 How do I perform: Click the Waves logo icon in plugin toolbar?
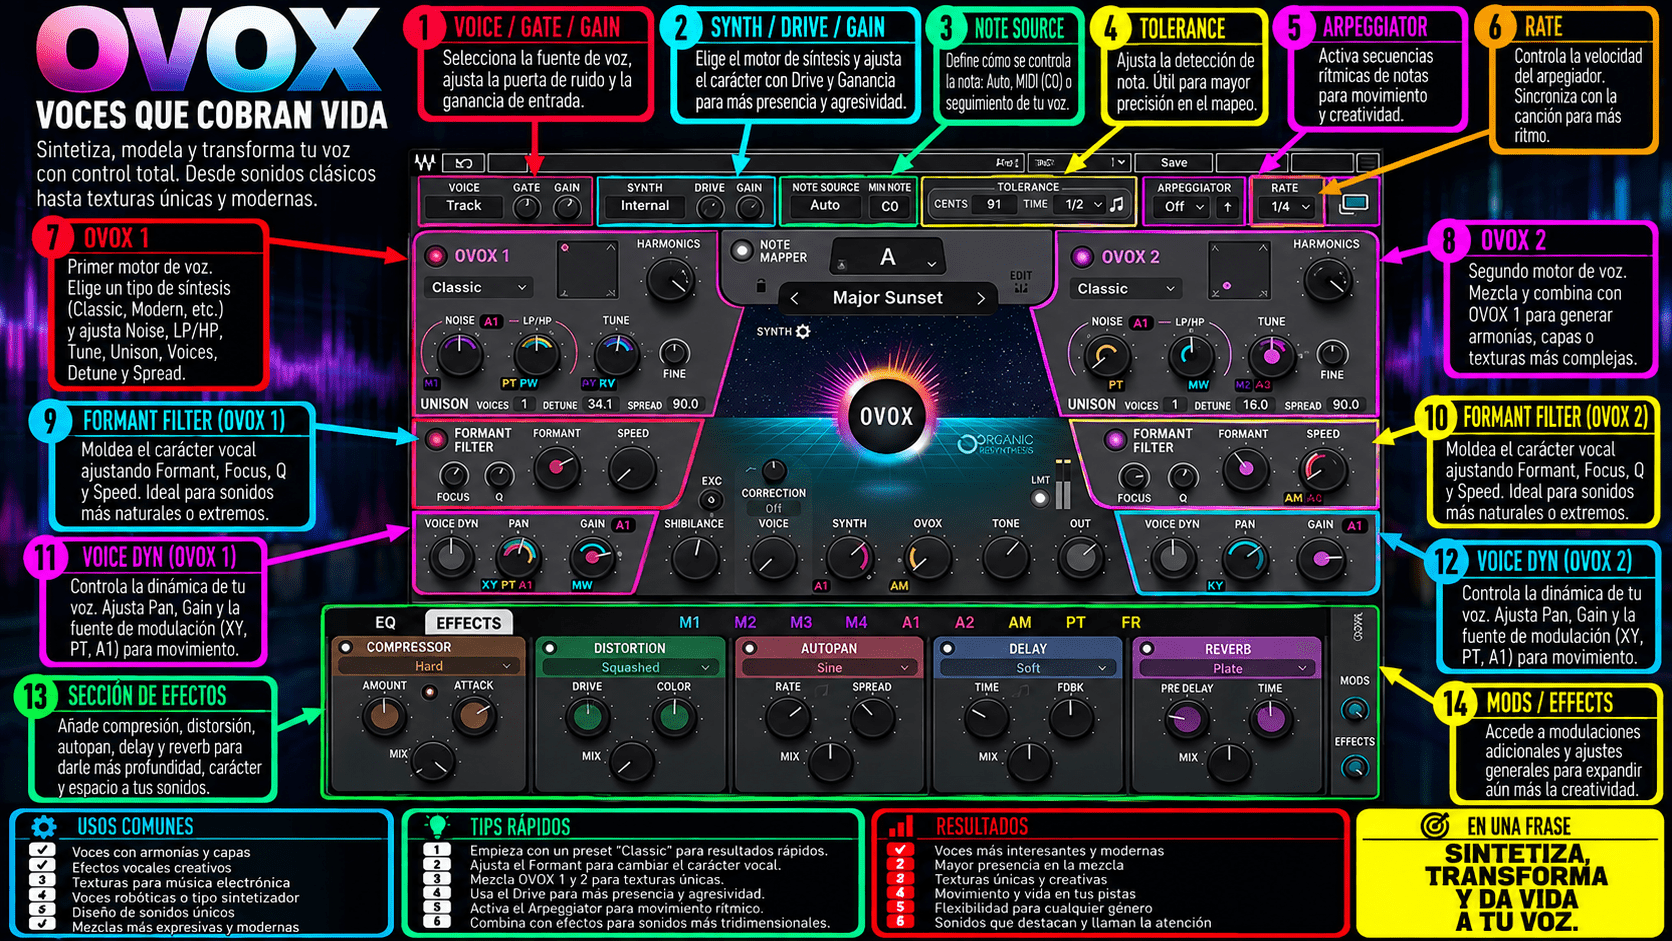tap(426, 162)
